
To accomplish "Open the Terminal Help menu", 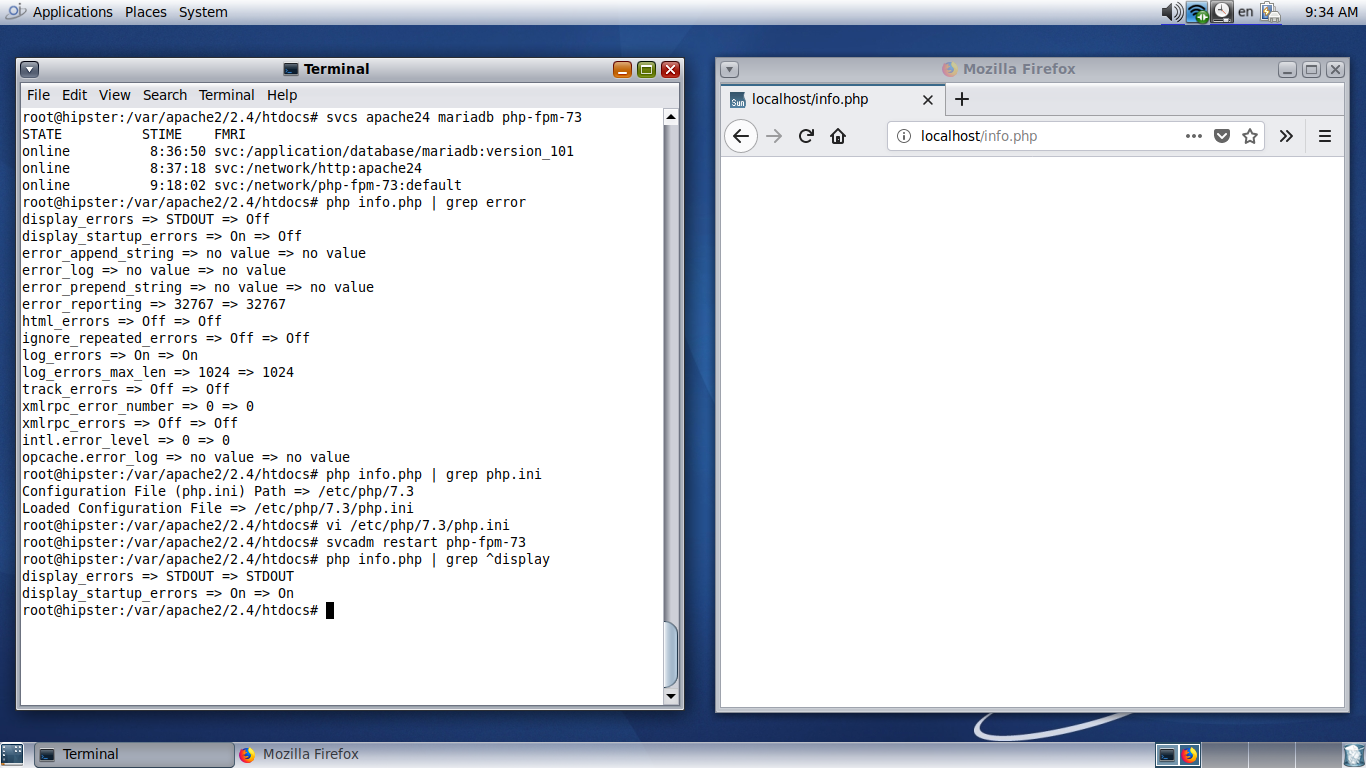I will 282,95.
